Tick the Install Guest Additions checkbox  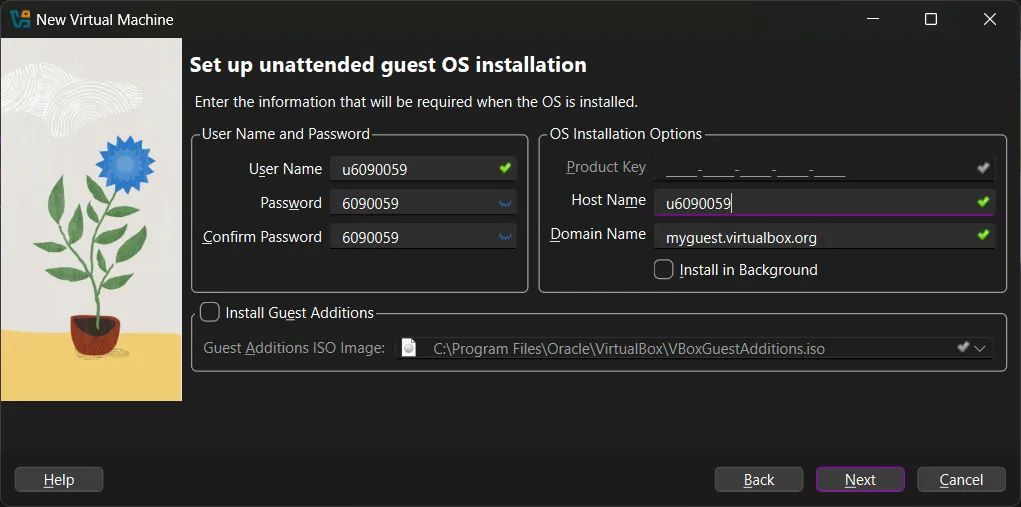(210, 312)
